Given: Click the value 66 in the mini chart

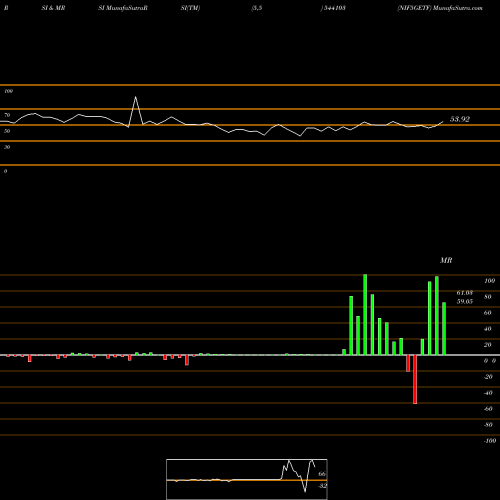Looking at the screenshot, I should (x=322, y=474).
